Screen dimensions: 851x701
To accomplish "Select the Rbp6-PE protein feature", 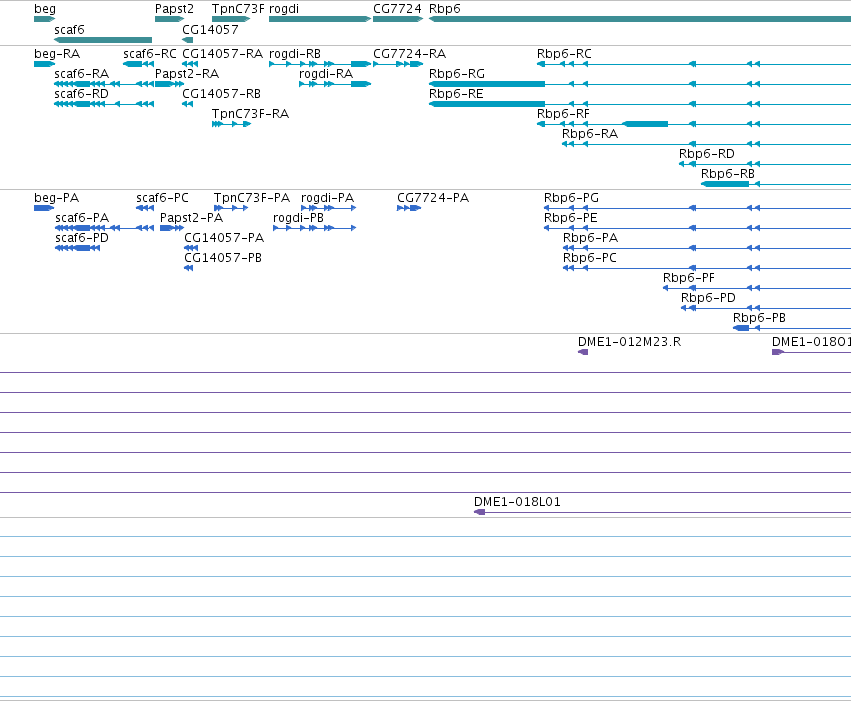I will [x=697, y=228].
